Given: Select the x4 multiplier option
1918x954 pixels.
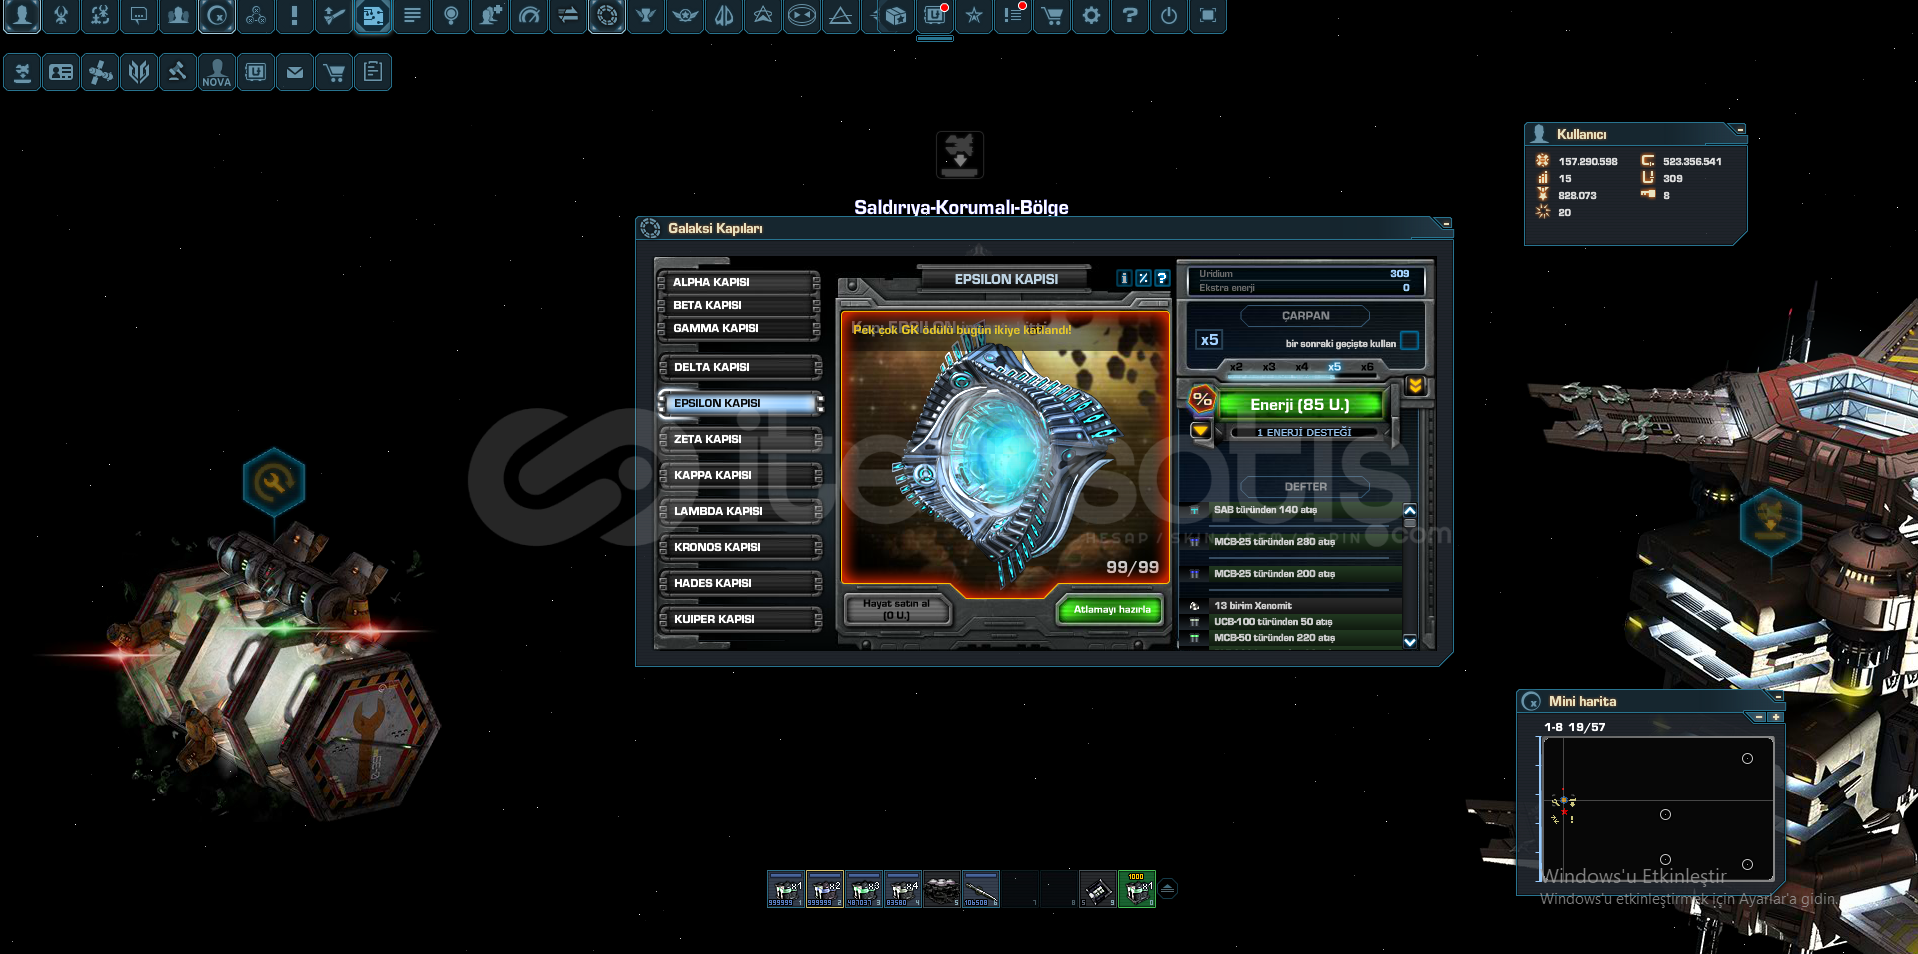Looking at the screenshot, I should (x=1302, y=367).
